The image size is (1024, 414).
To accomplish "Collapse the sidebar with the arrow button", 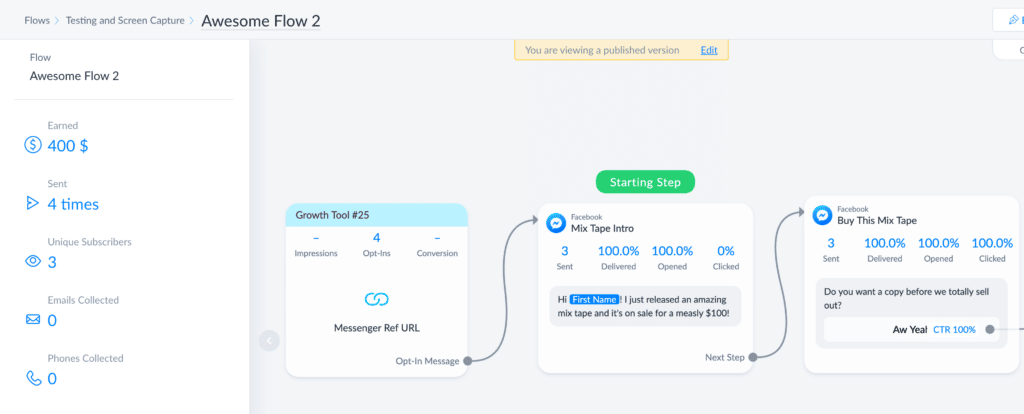I will 269,341.
